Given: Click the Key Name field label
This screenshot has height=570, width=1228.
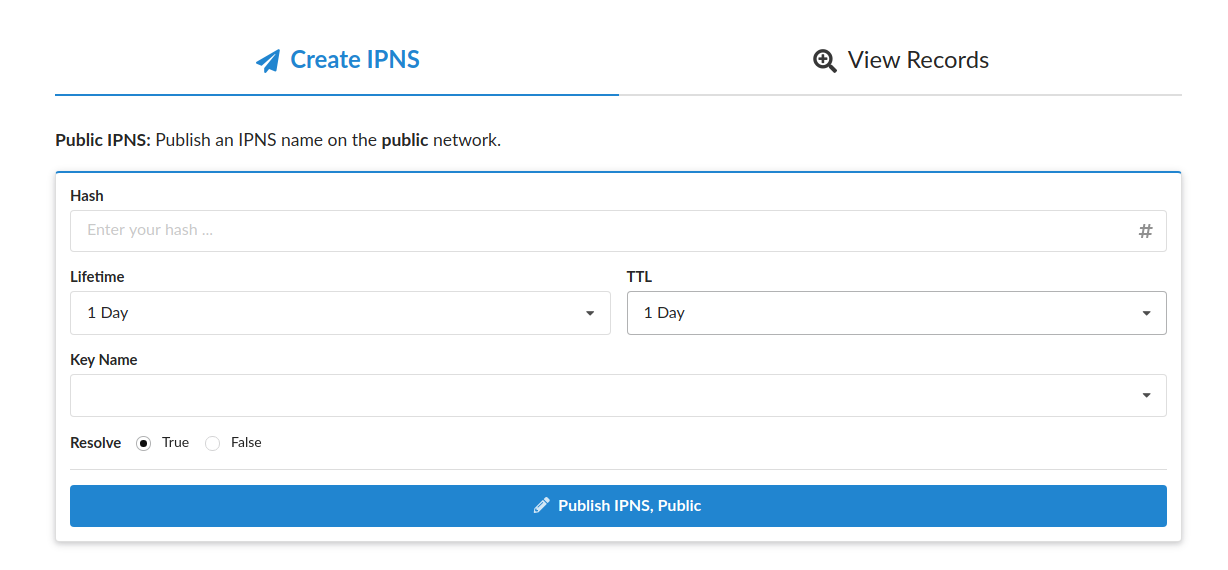Looking at the screenshot, I should tap(104, 360).
